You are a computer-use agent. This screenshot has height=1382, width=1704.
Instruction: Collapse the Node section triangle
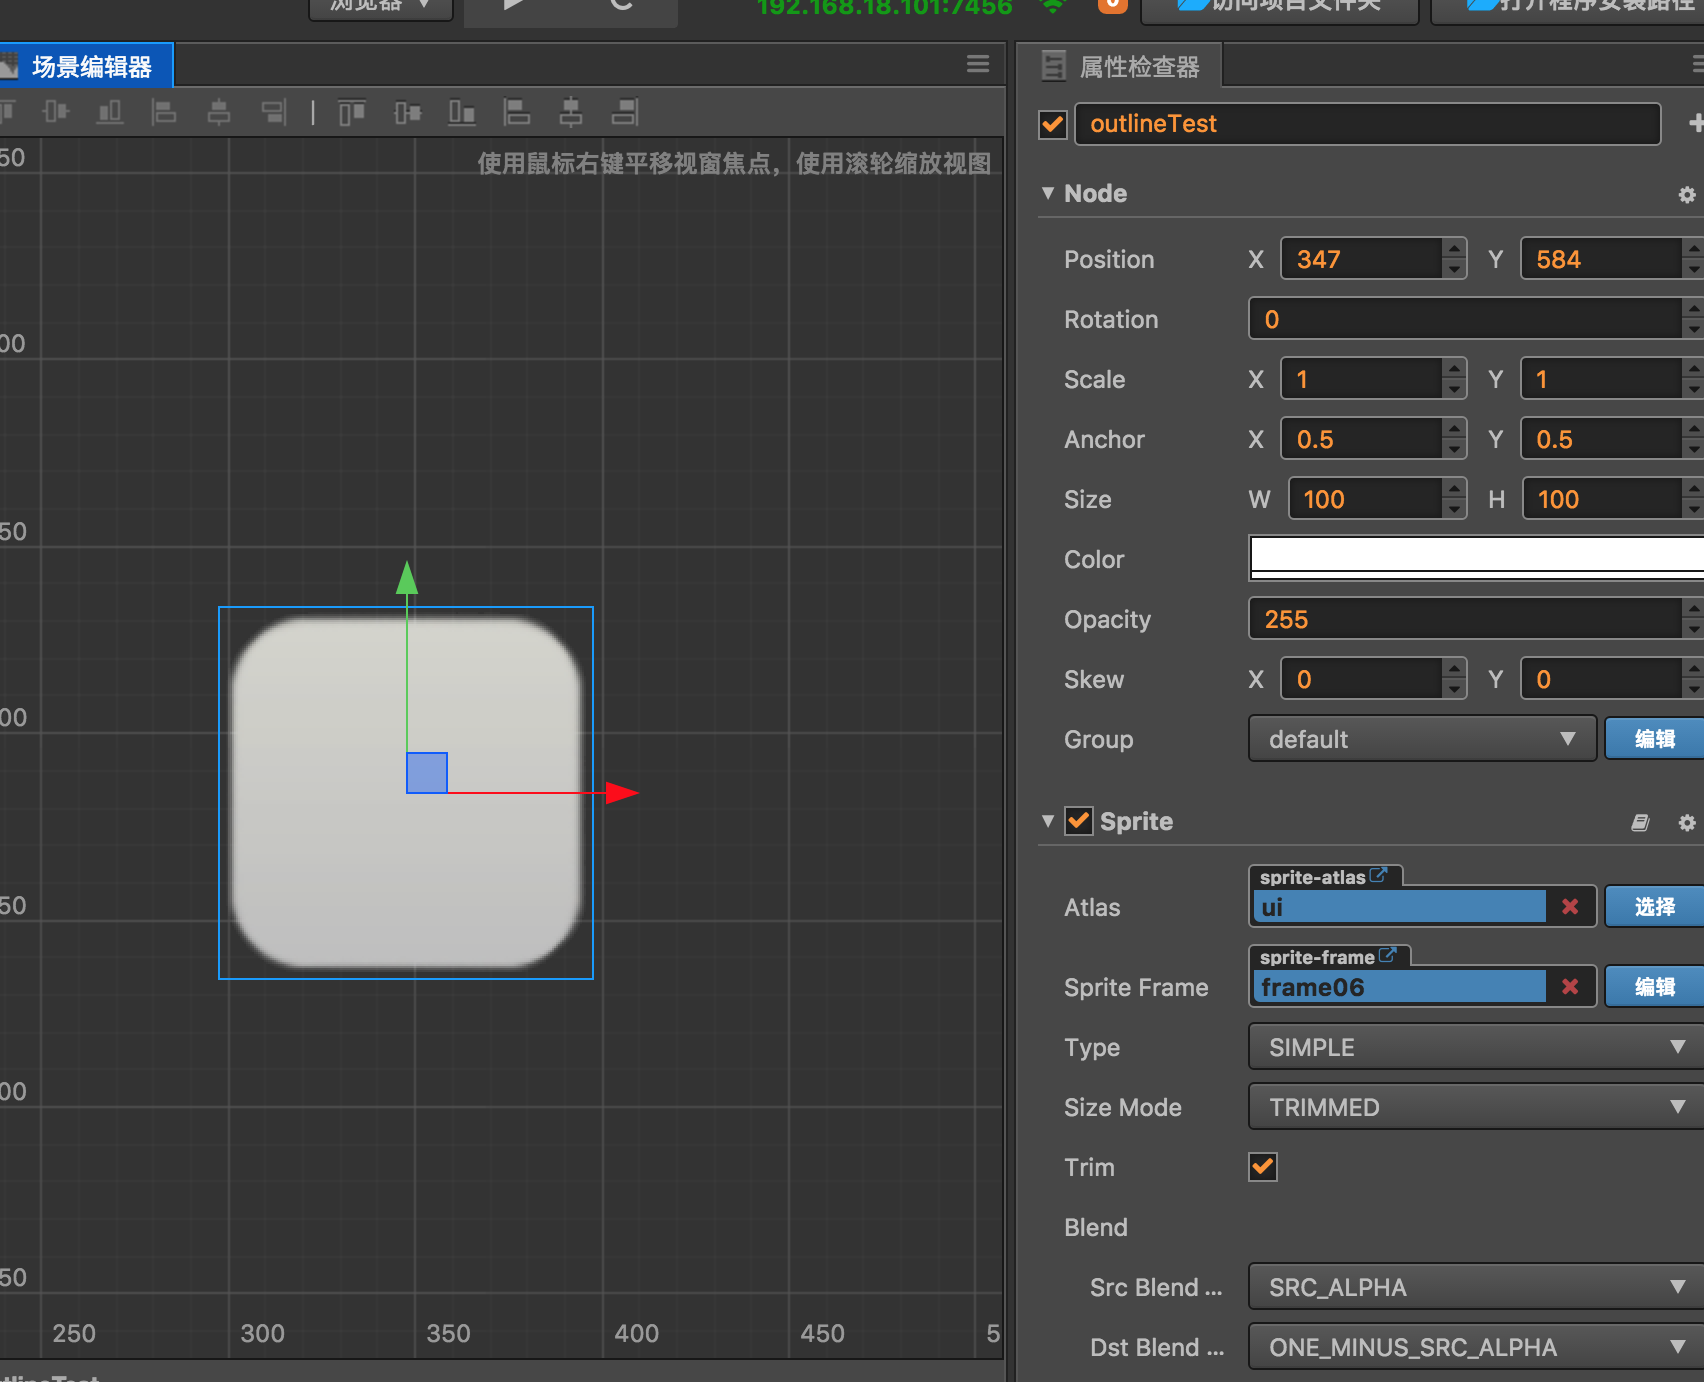(x=1047, y=193)
